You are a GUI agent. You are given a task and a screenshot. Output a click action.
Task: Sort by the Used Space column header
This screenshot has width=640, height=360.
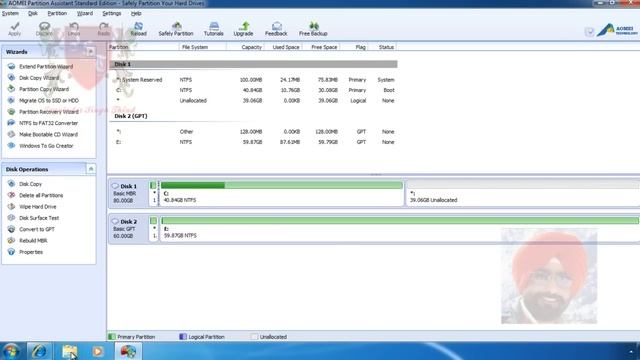click(x=282, y=47)
